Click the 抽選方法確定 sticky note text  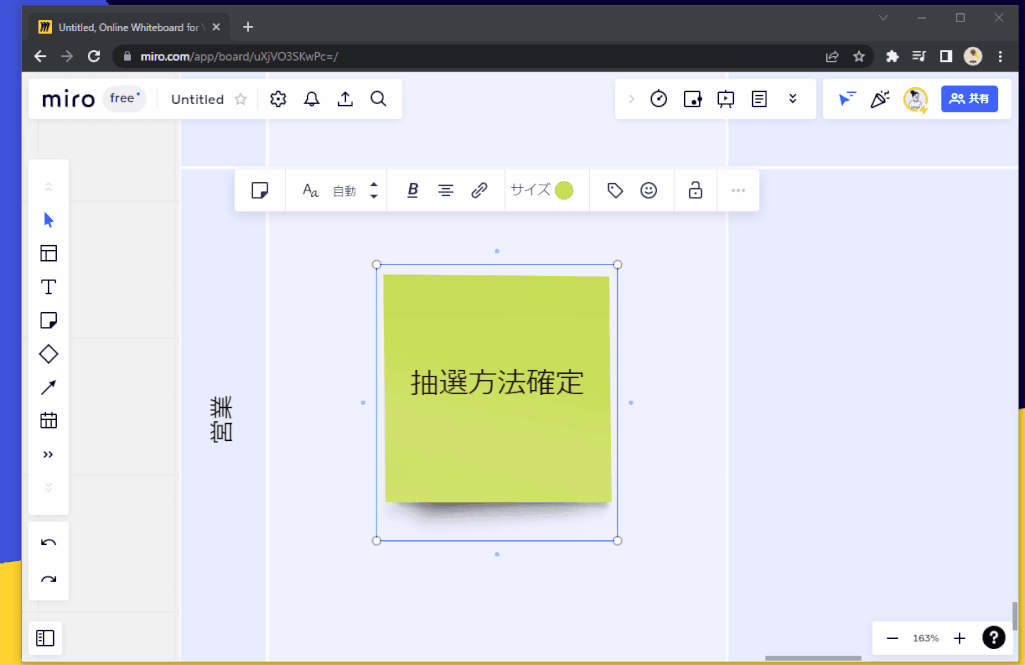pyautogui.click(x=497, y=383)
